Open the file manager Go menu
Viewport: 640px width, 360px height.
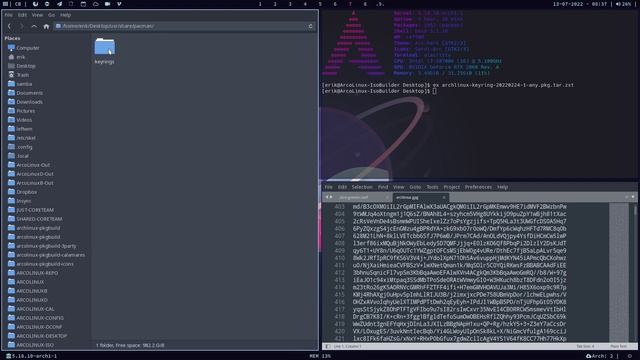point(51,15)
